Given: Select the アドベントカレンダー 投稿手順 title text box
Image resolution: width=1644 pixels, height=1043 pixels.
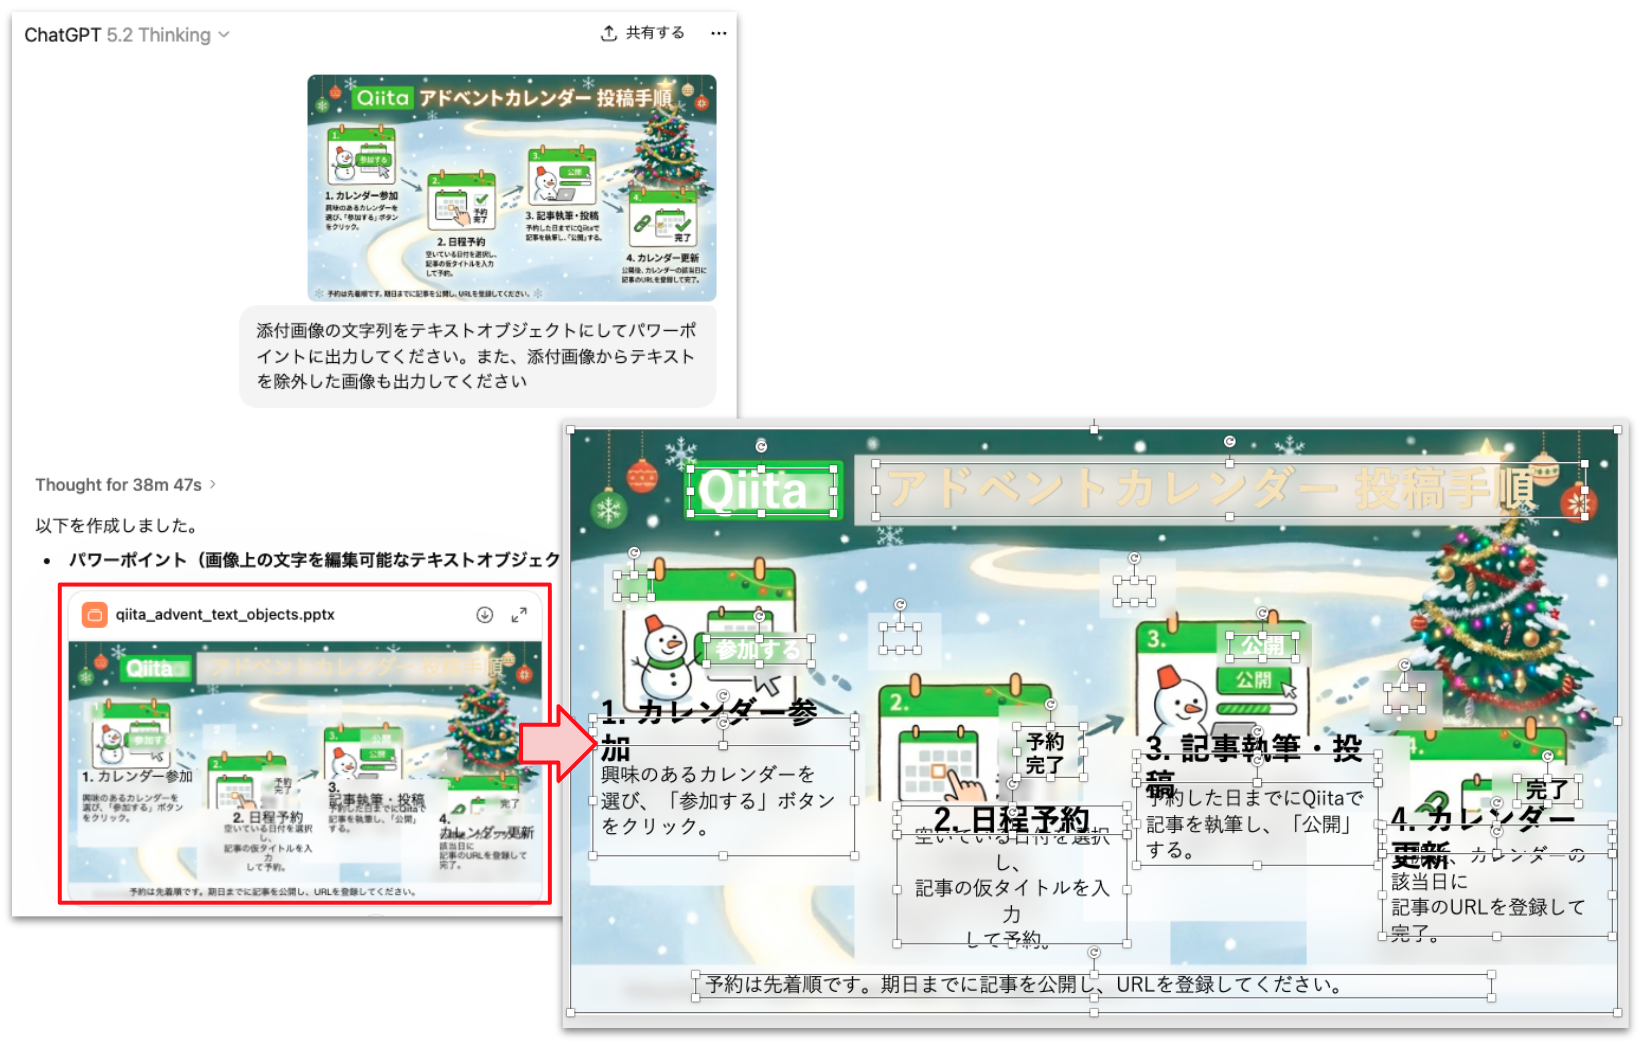Looking at the screenshot, I should [x=1229, y=489].
